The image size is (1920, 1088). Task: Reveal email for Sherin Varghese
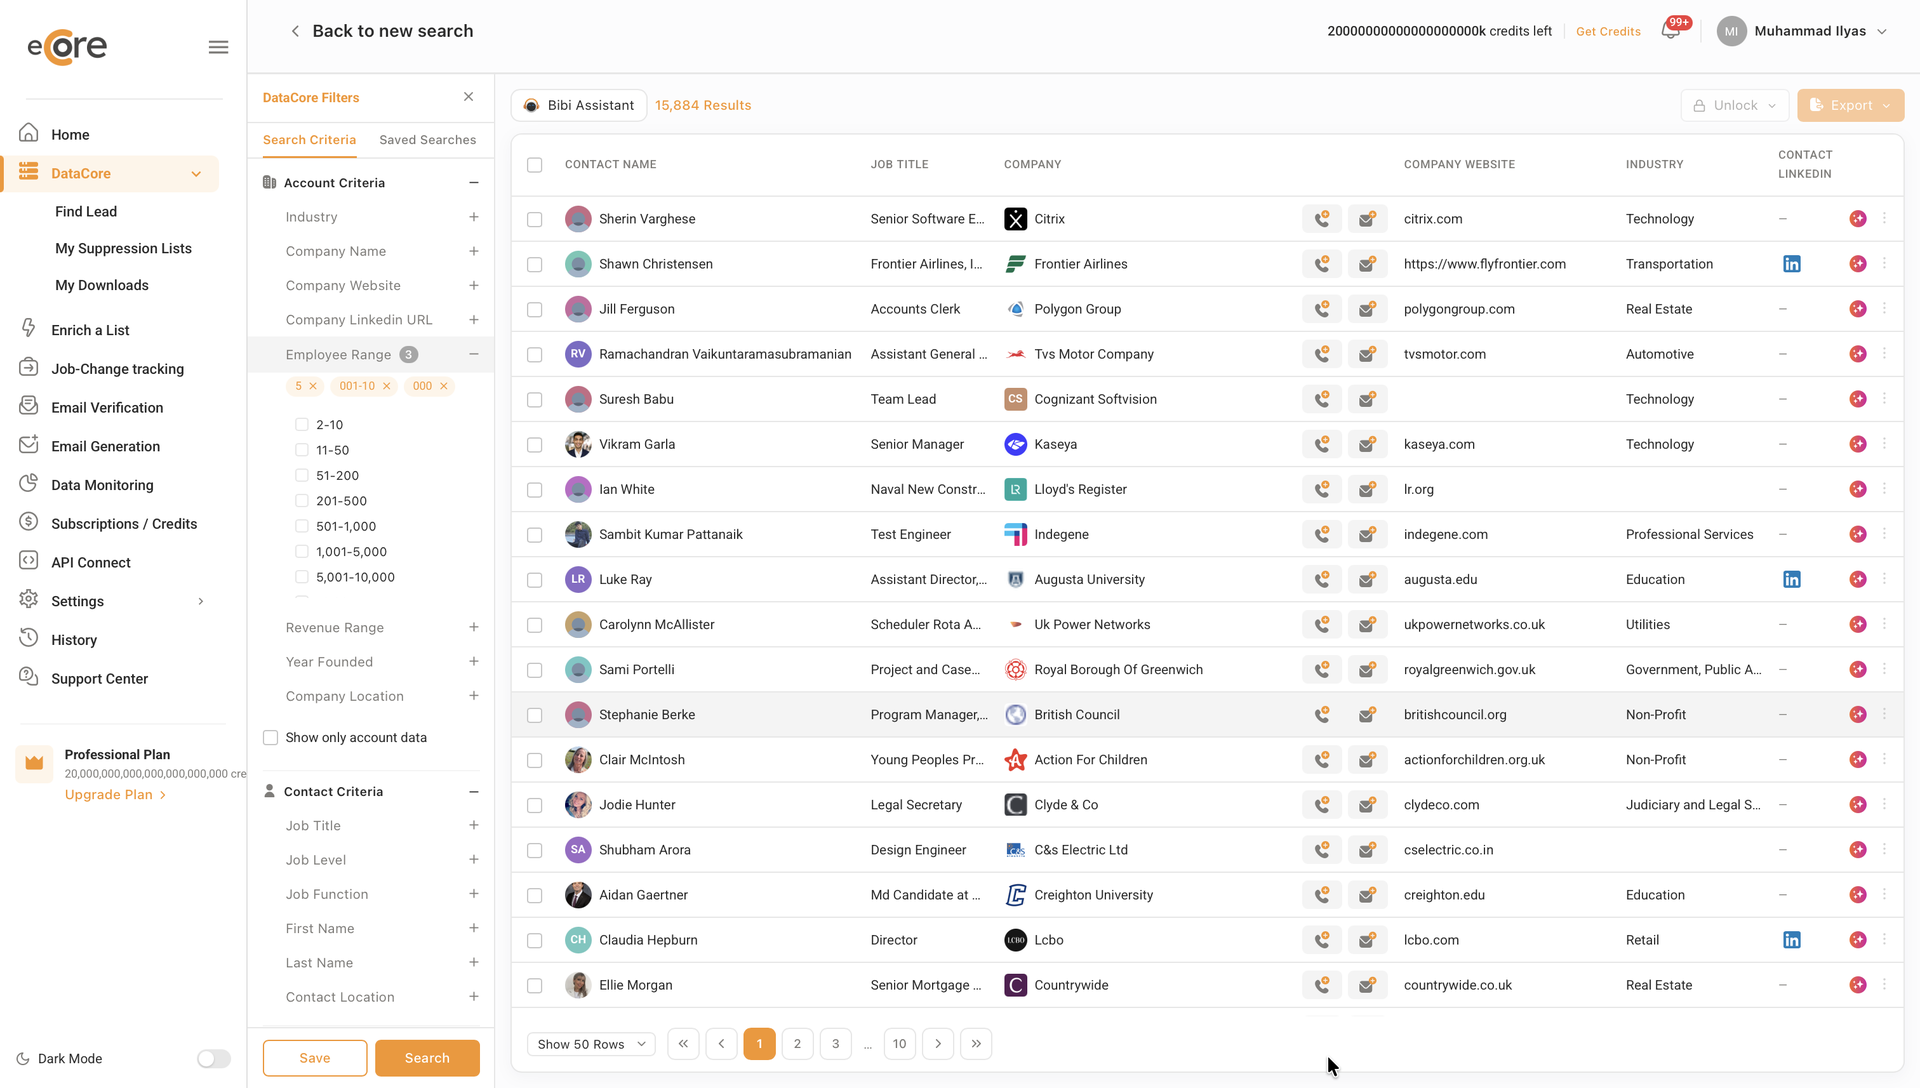[x=1367, y=219]
